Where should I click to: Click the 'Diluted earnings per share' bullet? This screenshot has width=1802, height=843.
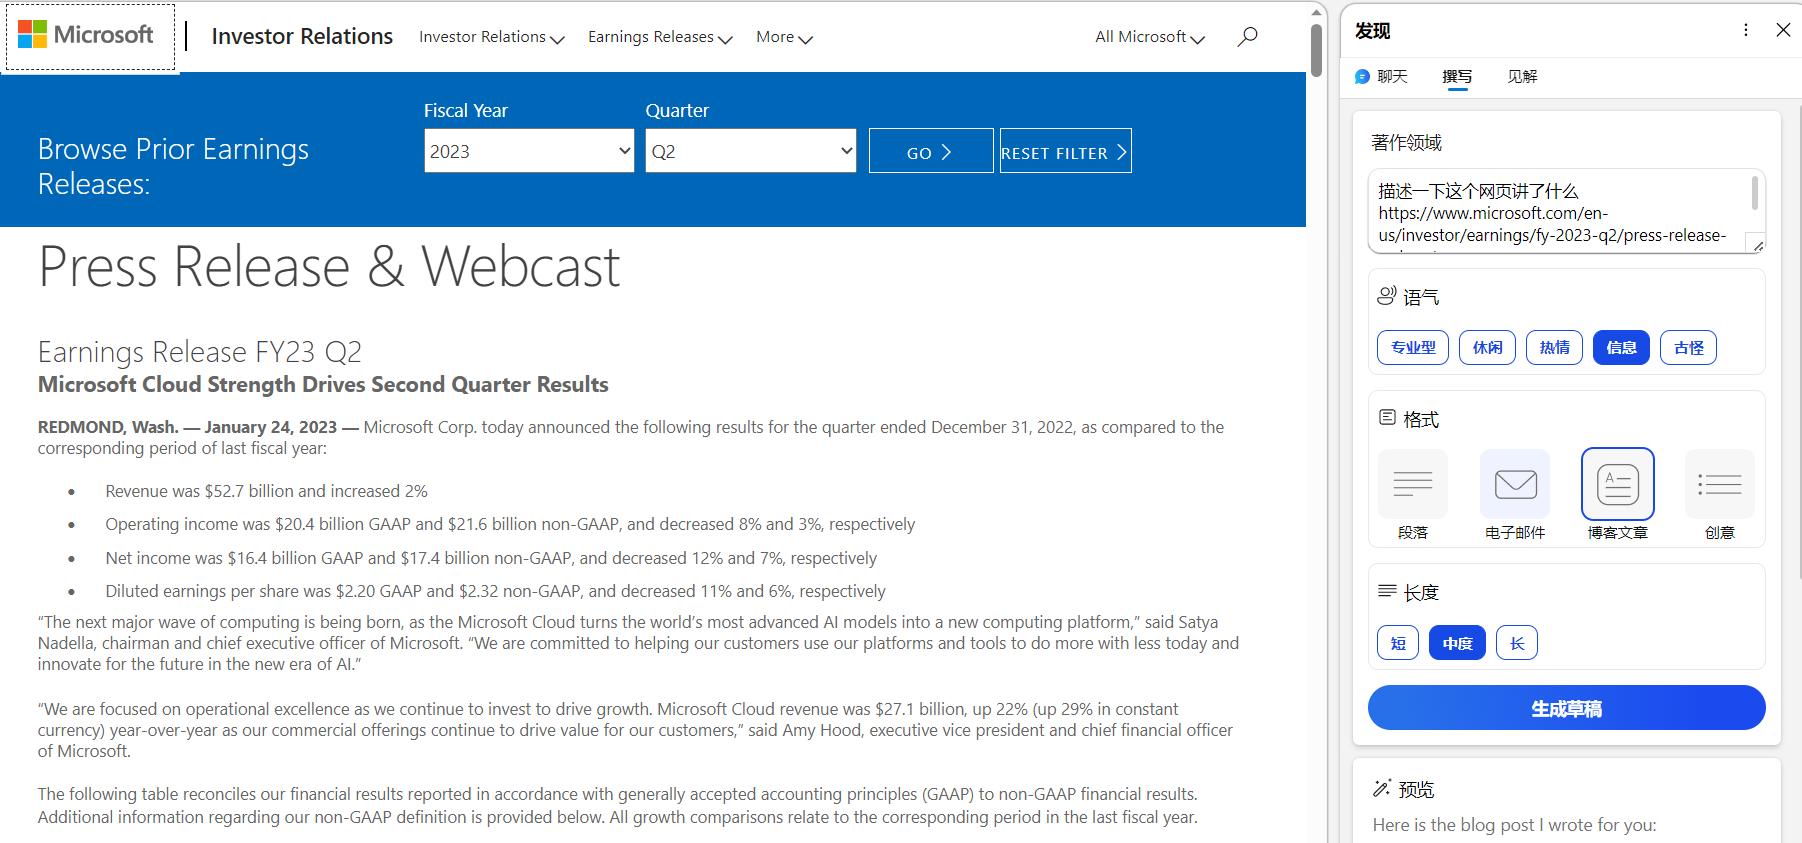point(495,591)
